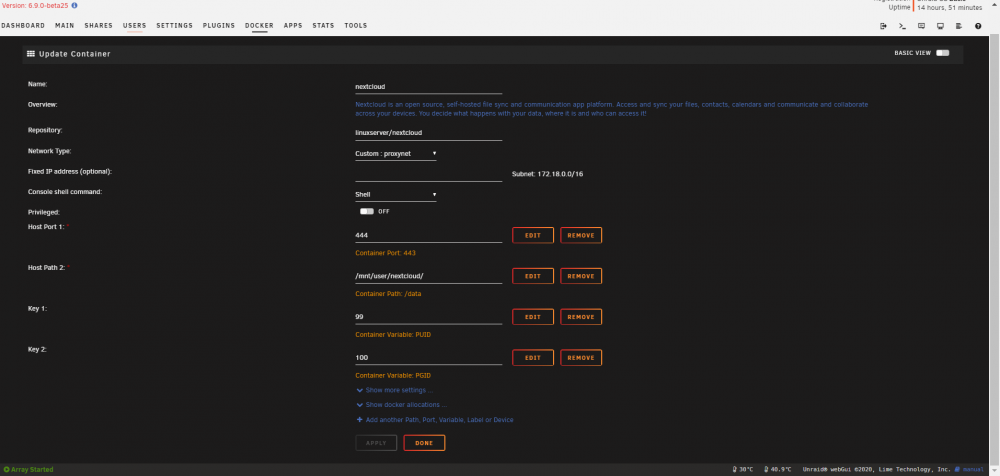Viewport: 1000px width, 476px height.
Task: Click the Key 2 field with 100
Action: coord(429,358)
